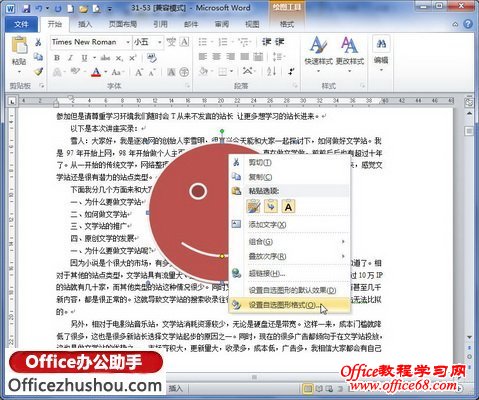Screen dimensions: 479x400
Task: Expand 组合(G) Group submenu
Action: click(x=289, y=242)
